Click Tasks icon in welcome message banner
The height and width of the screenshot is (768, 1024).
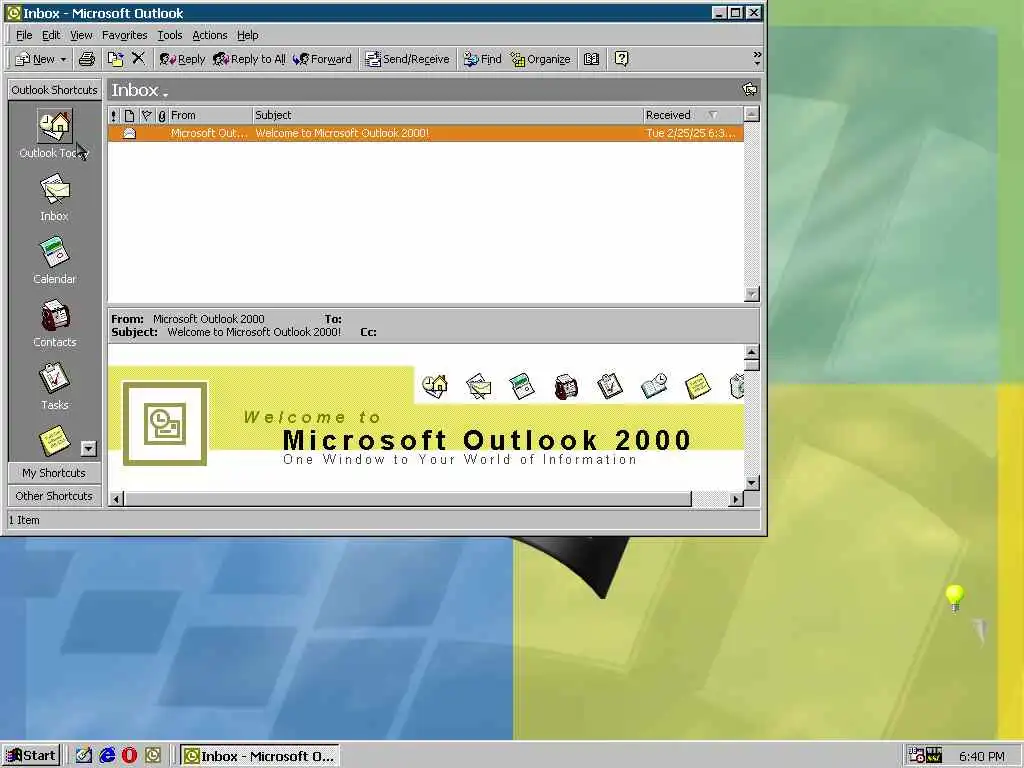(609, 385)
